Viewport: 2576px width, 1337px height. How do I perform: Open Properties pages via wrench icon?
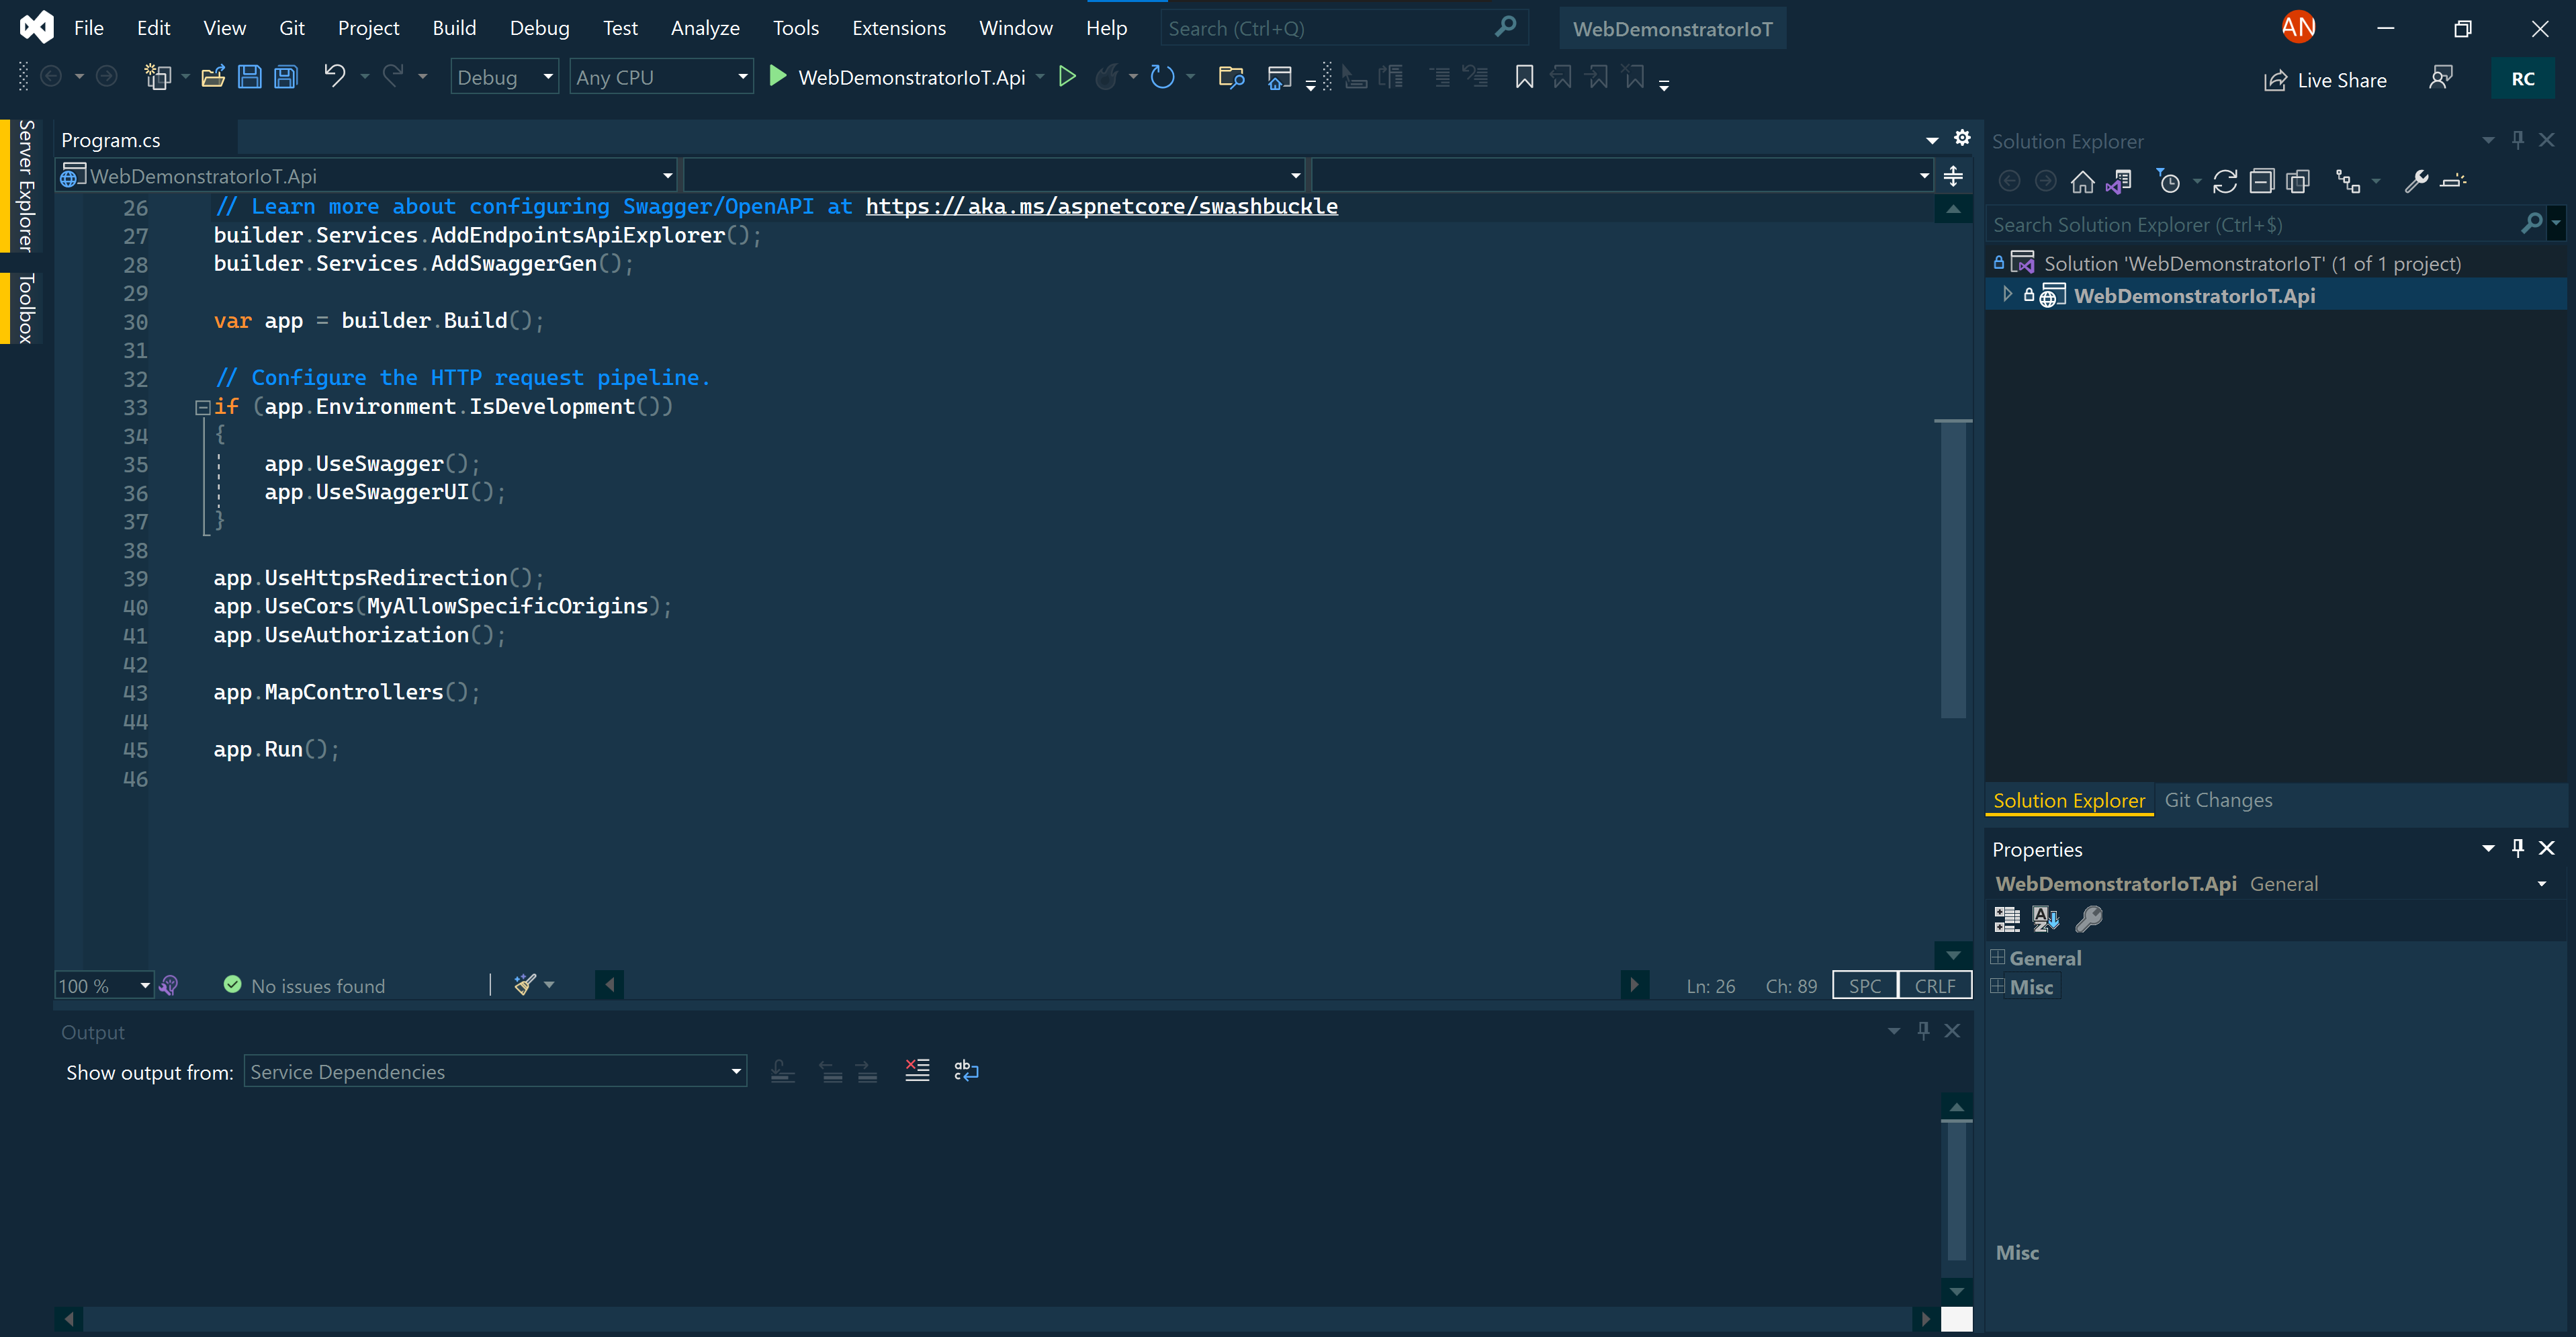point(2418,181)
